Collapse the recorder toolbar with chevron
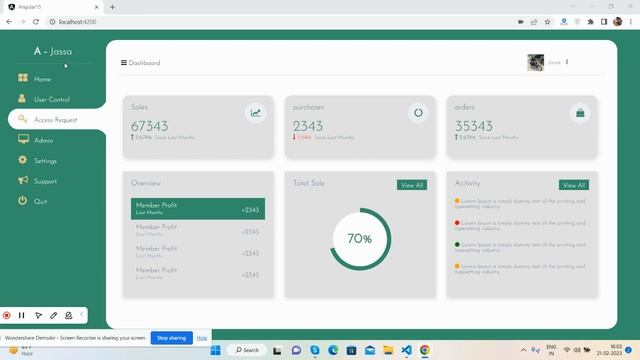 point(82,314)
